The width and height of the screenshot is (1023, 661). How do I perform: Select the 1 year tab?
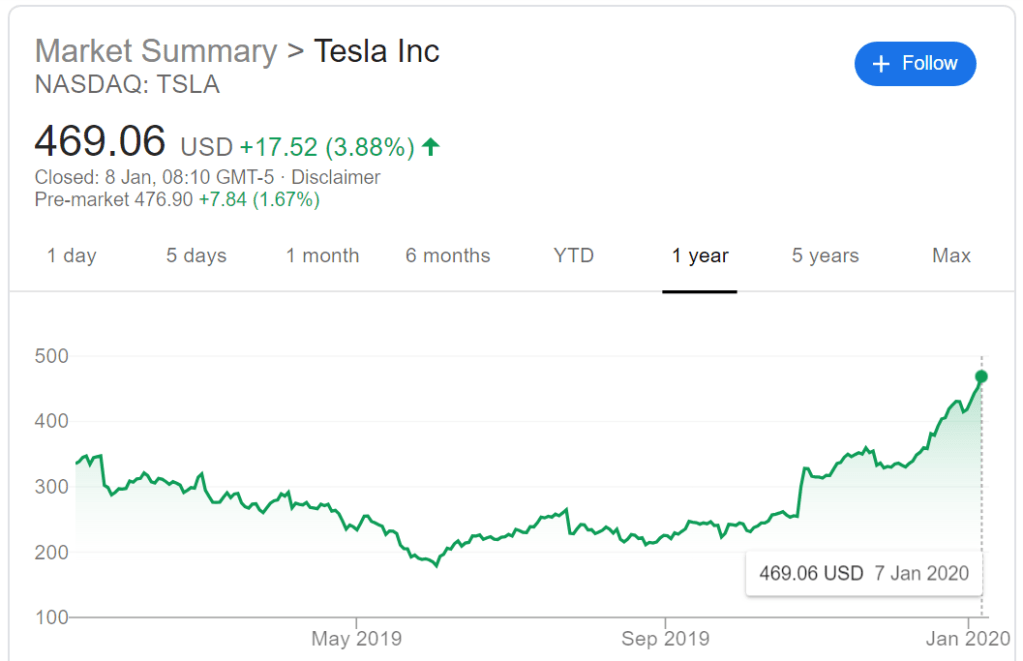click(700, 256)
